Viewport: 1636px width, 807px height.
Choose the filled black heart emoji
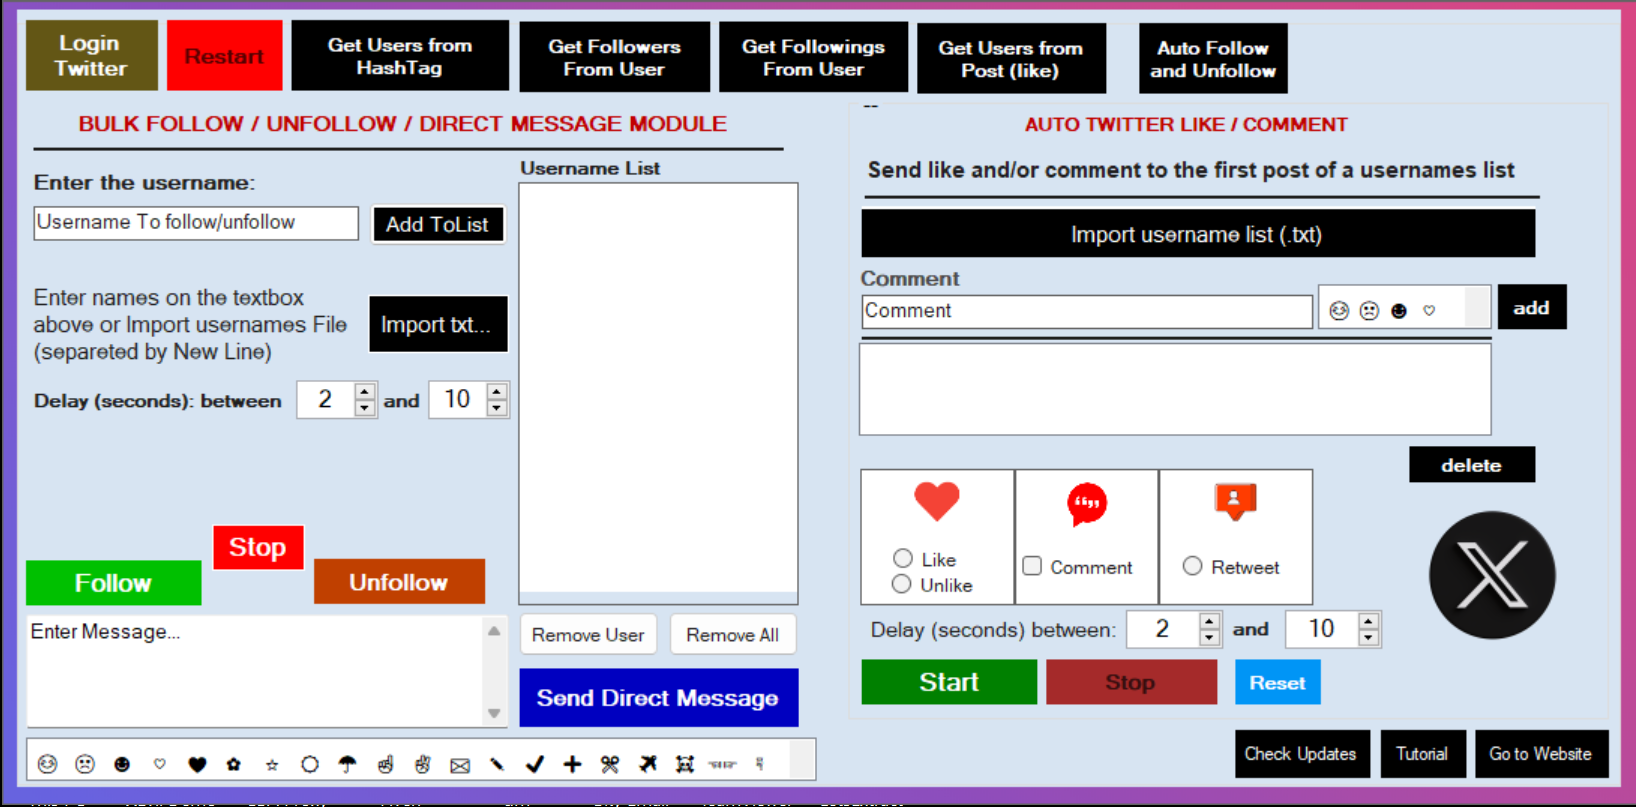click(197, 765)
